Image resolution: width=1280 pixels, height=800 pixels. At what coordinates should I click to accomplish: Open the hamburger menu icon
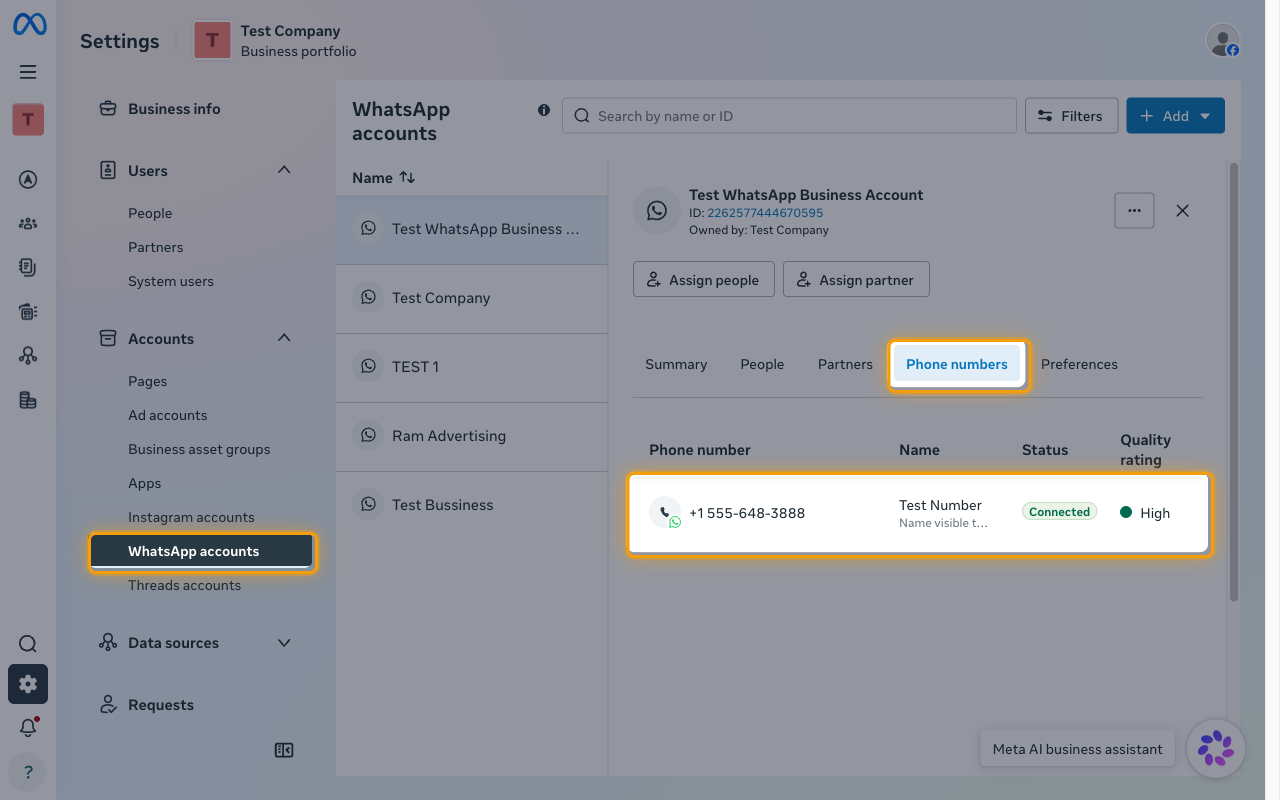coord(28,72)
